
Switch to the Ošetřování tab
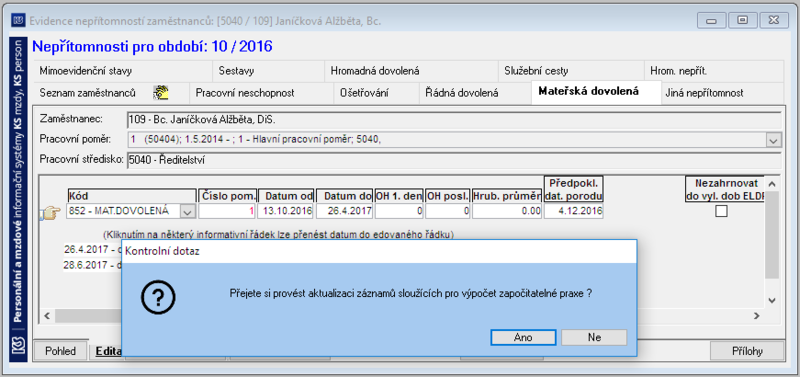click(x=376, y=93)
